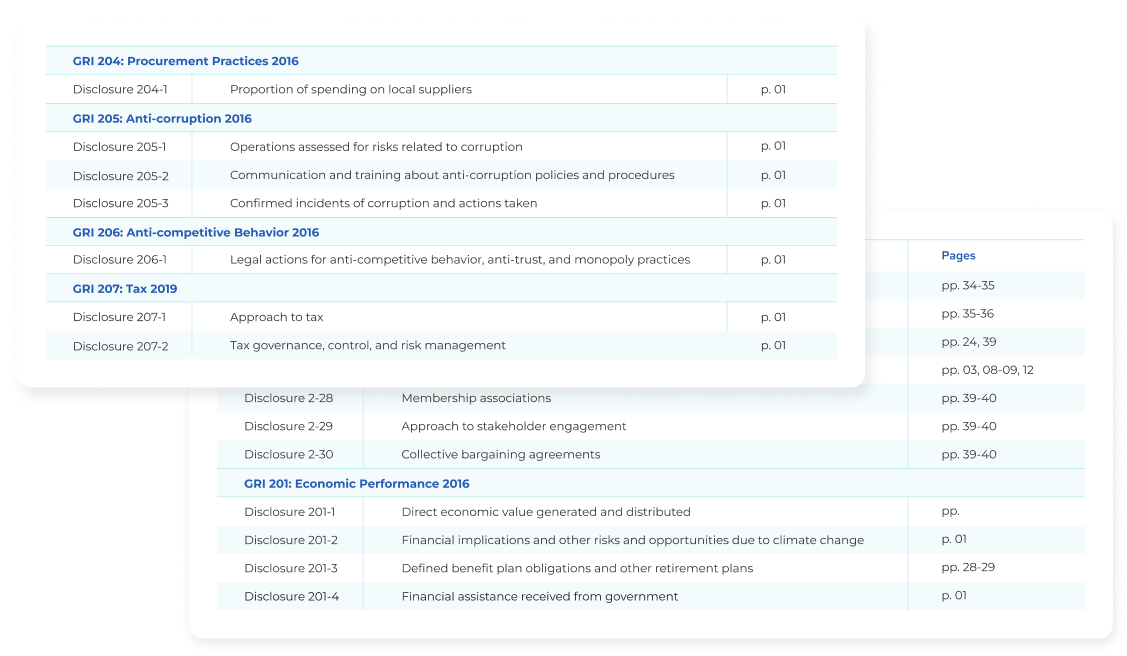
Task: Click Legal actions for anti-competitive behavior description
Action: point(460,259)
